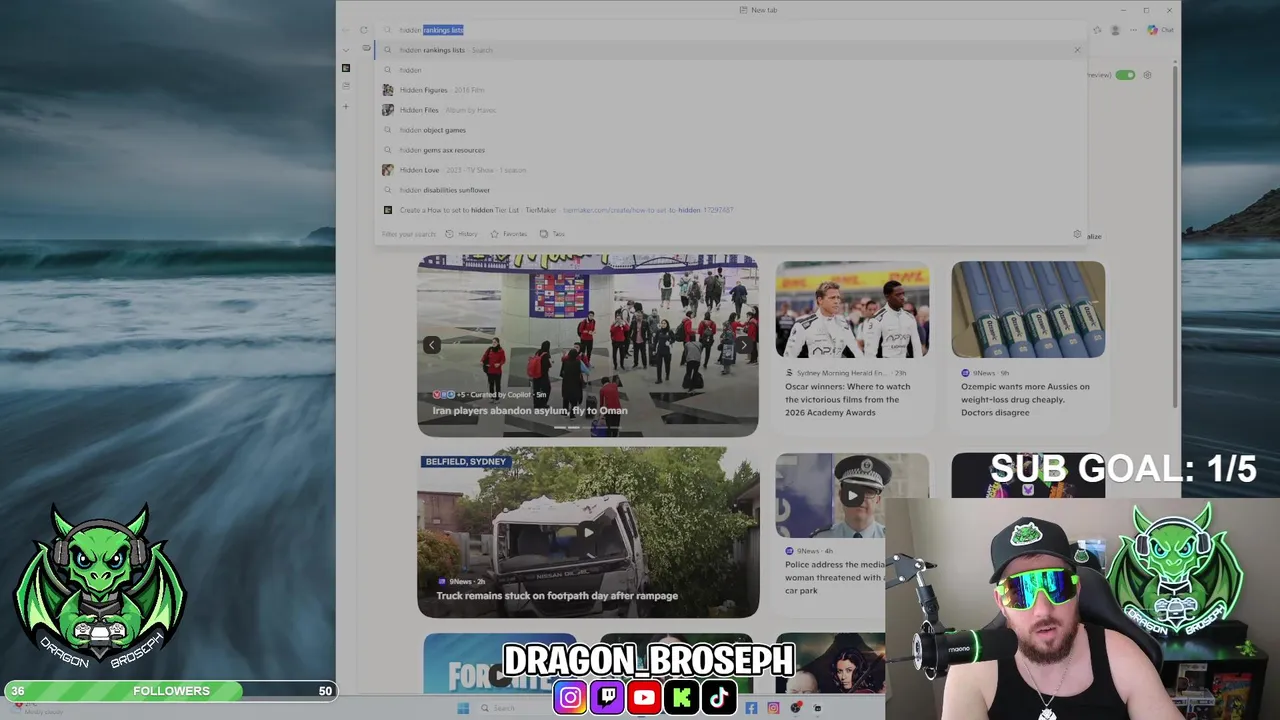Pick the 'hidden disabilities sunflower' suggestion
1280x720 pixels.
[730, 190]
